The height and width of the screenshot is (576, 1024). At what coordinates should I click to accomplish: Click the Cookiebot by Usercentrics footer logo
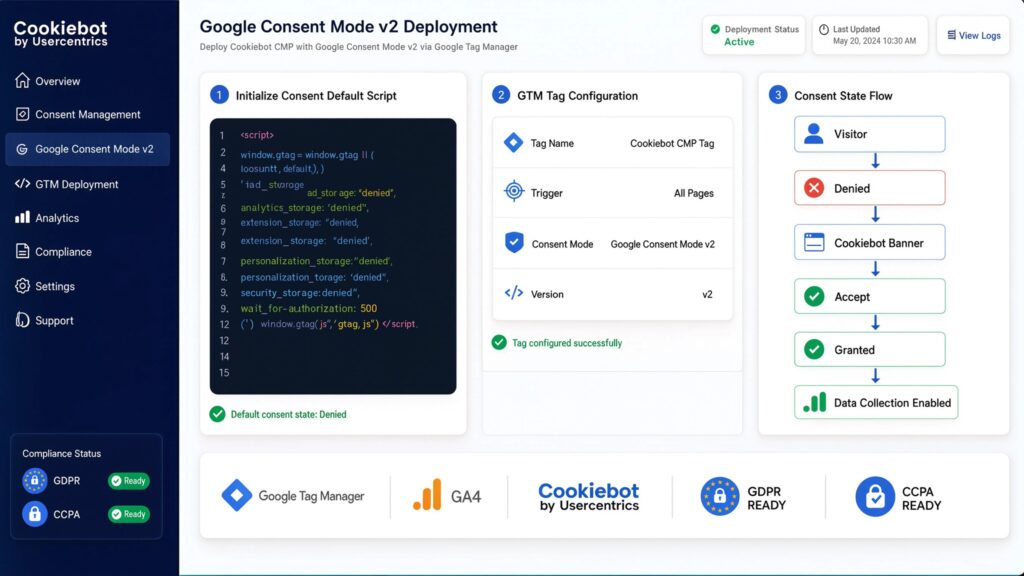(x=588, y=496)
